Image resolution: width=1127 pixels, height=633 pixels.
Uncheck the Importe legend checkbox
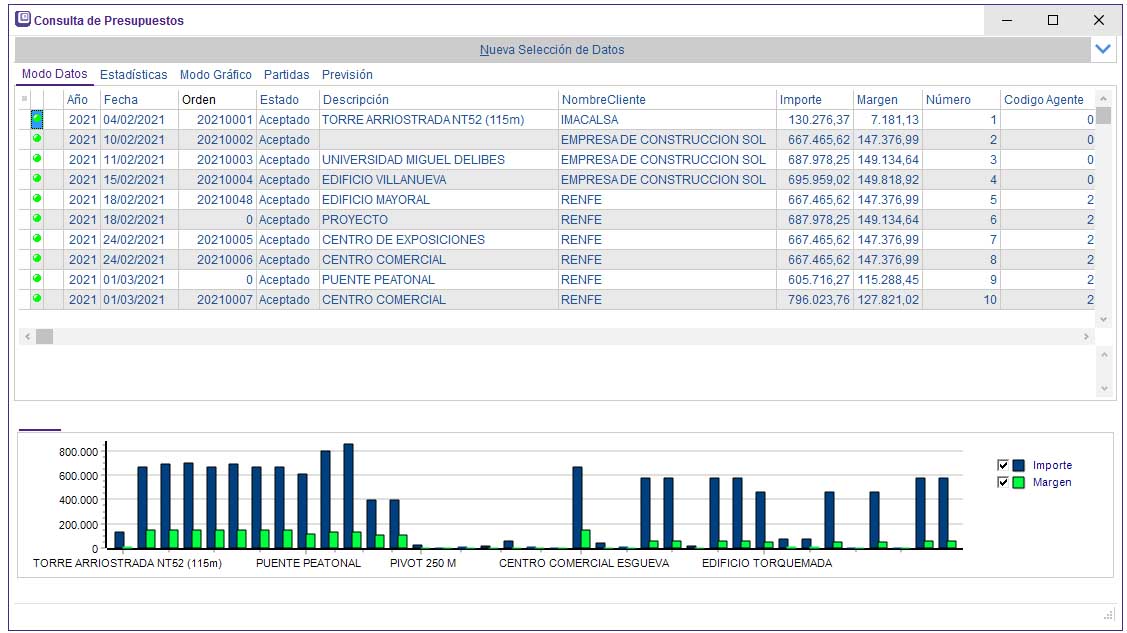(x=1003, y=465)
